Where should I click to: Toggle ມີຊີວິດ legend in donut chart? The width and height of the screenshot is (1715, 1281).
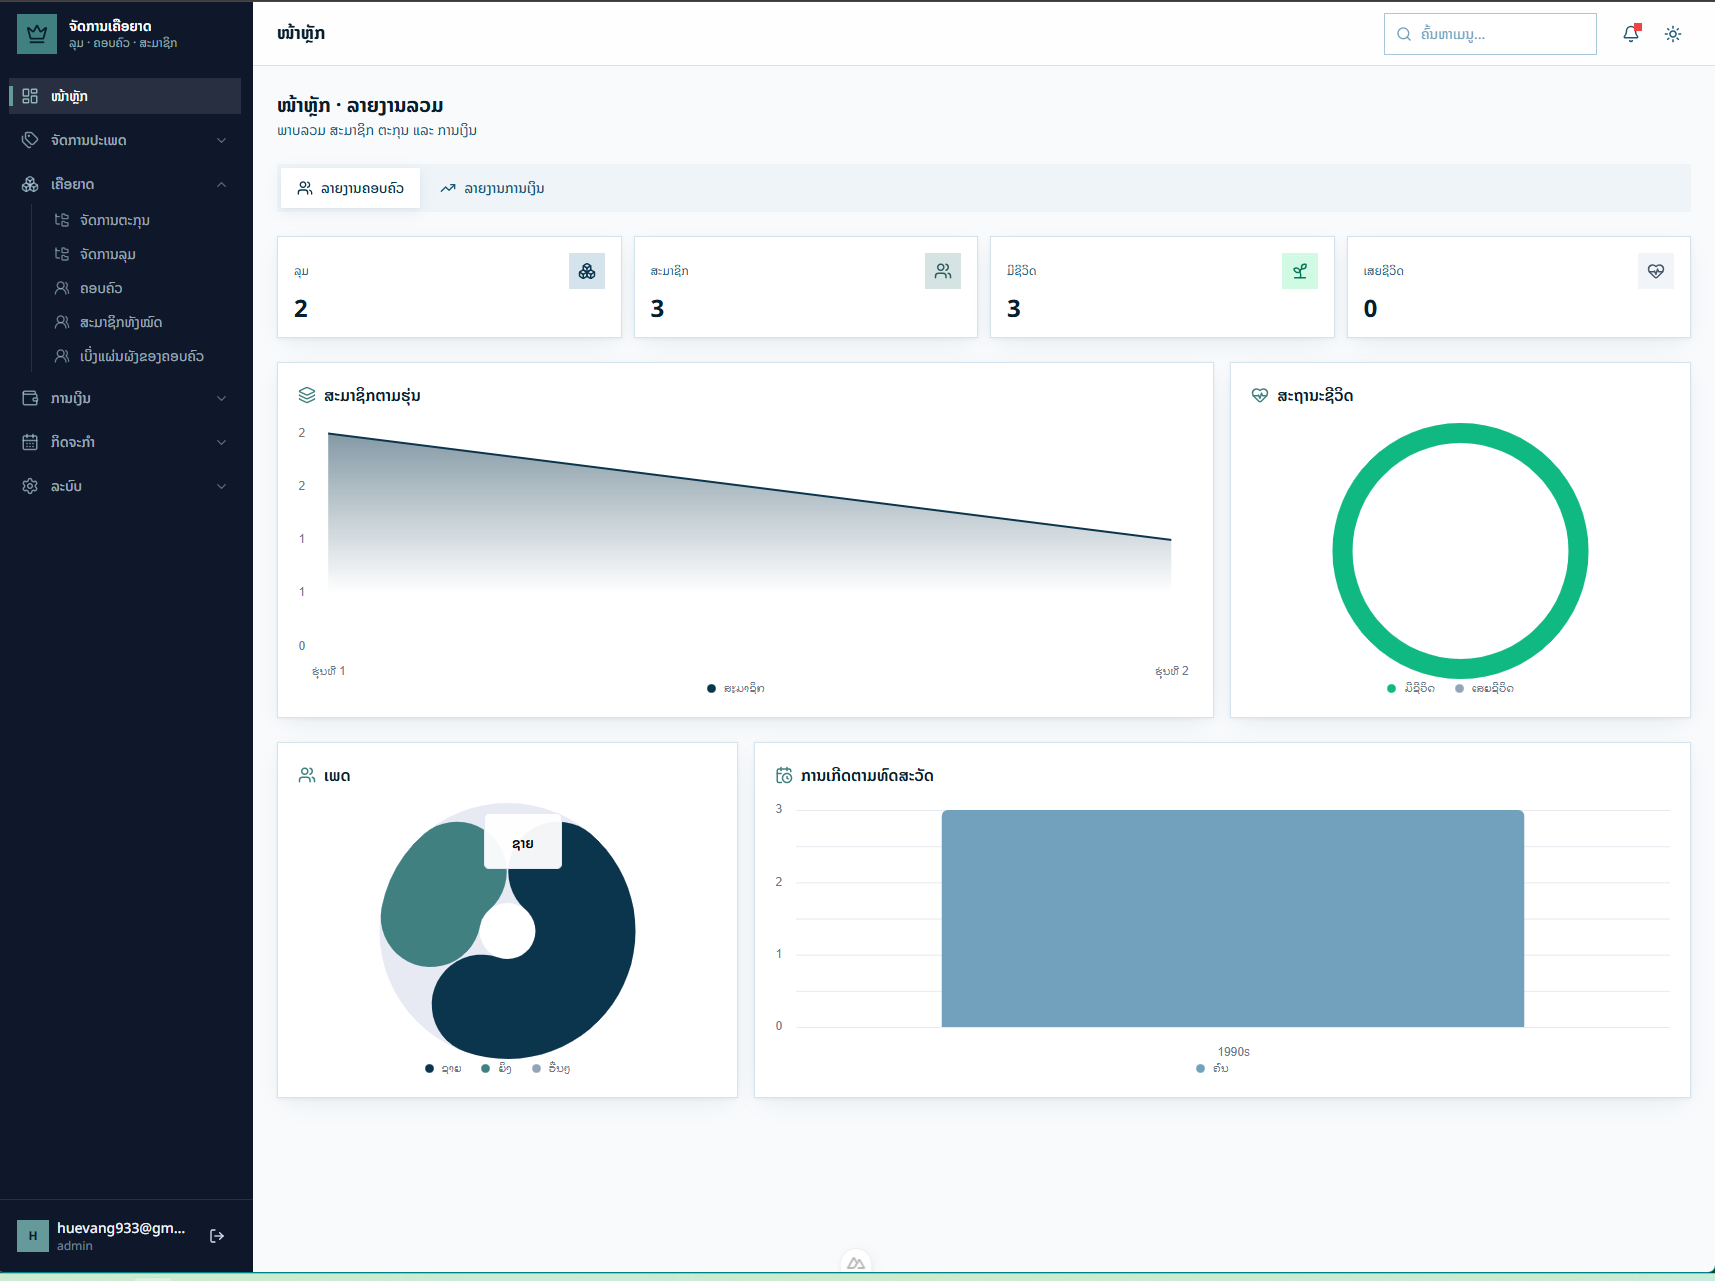point(1411,688)
